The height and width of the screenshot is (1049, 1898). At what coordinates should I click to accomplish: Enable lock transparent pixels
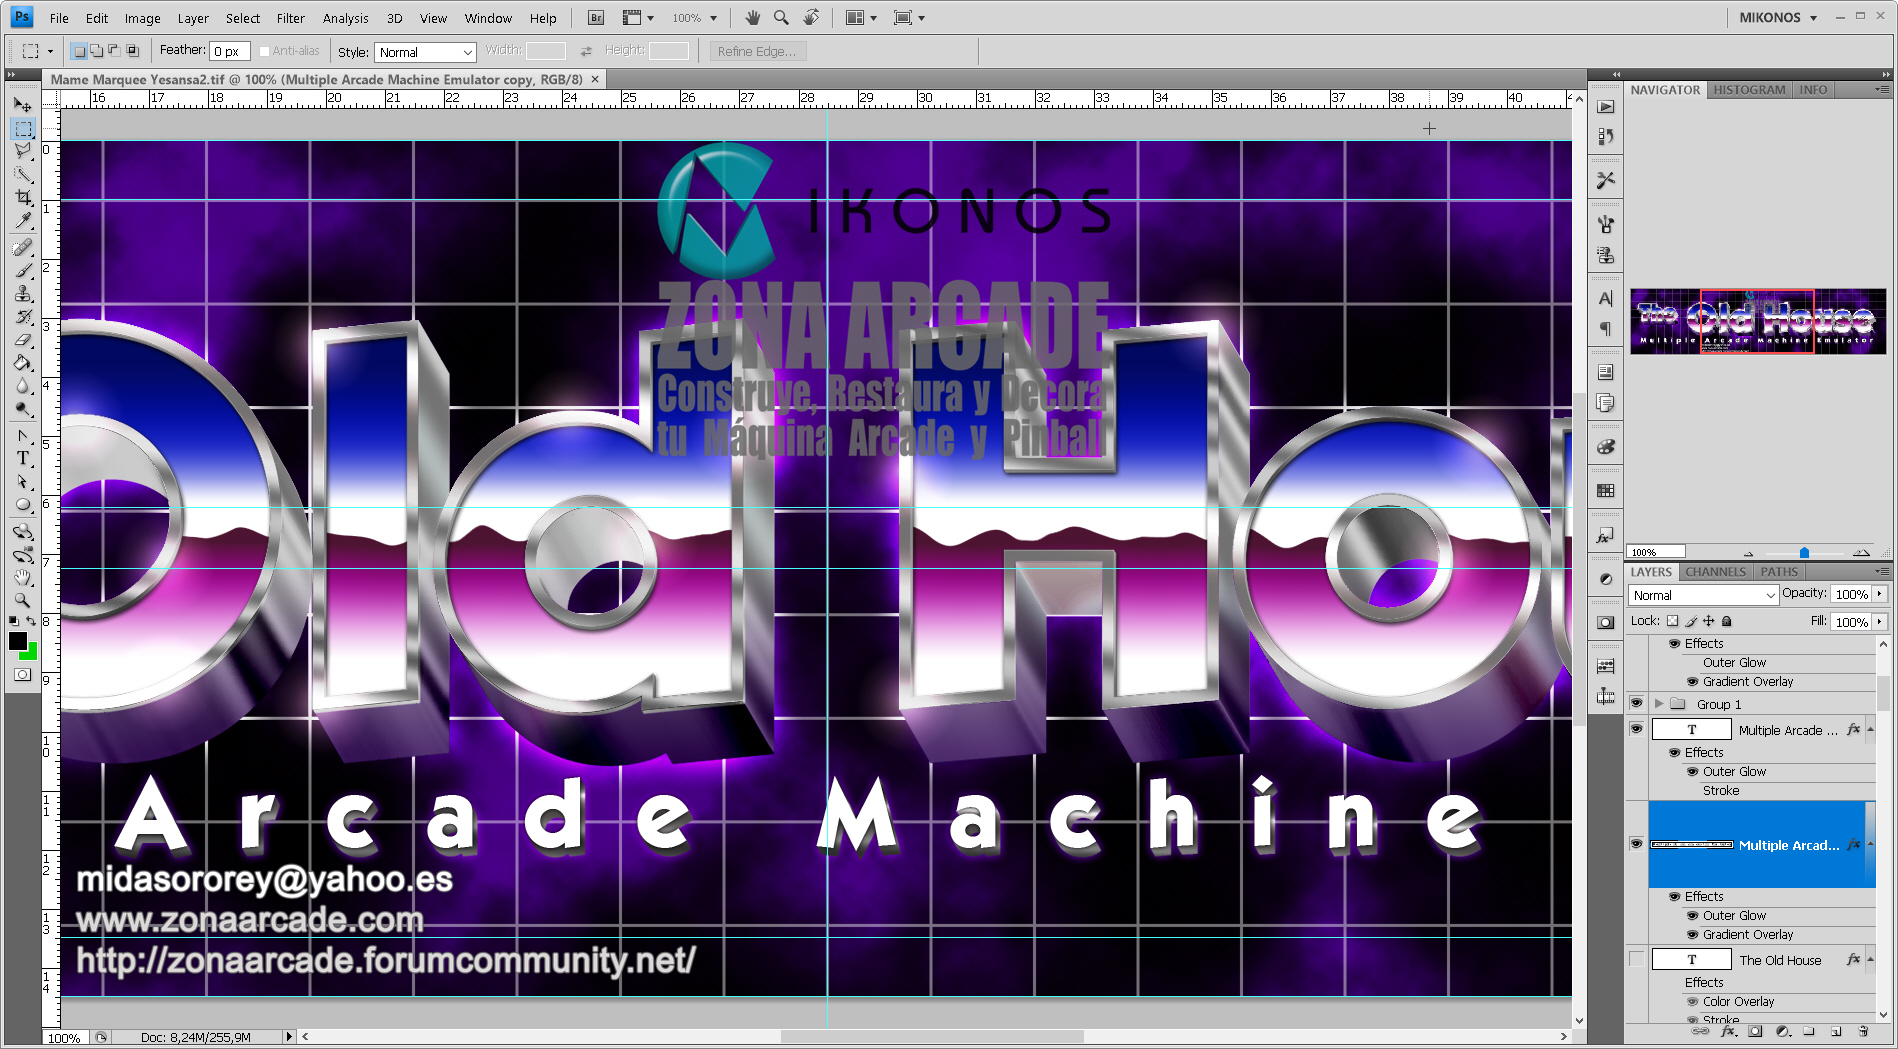pos(1672,621)
